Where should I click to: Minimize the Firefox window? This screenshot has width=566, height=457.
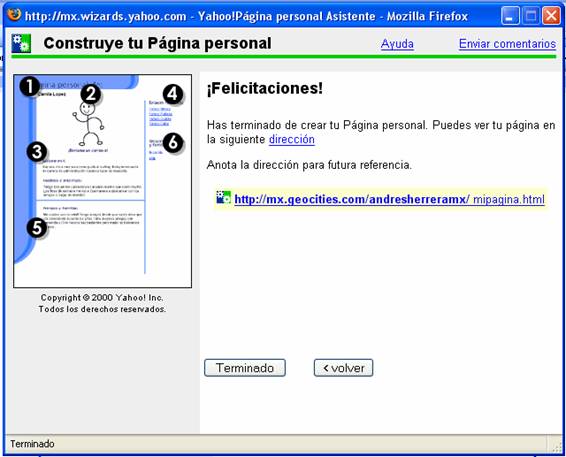click(x=510, y=16)
